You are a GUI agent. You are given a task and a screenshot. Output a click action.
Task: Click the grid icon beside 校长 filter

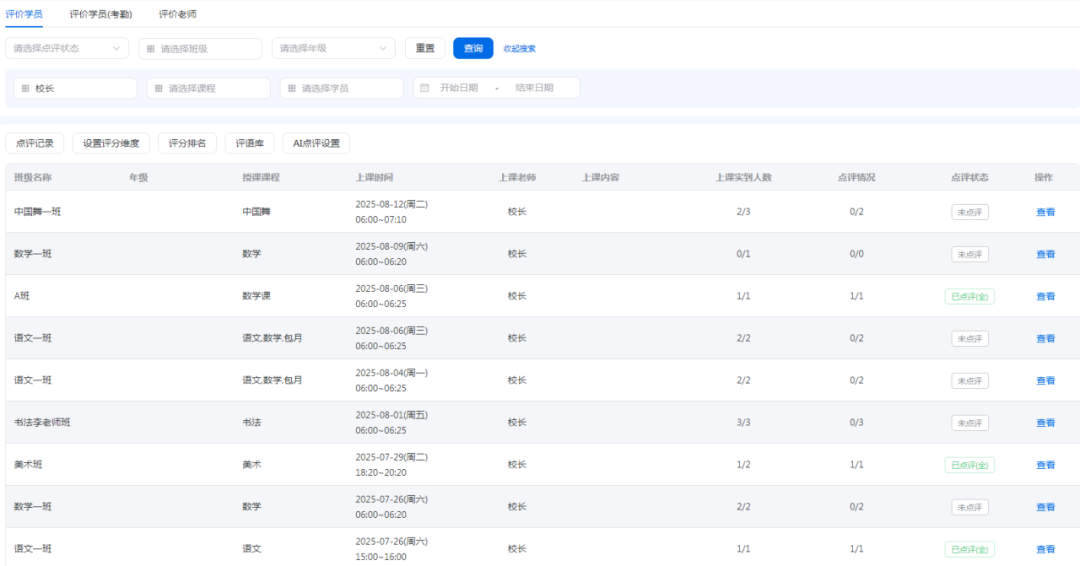coord(25,88)
